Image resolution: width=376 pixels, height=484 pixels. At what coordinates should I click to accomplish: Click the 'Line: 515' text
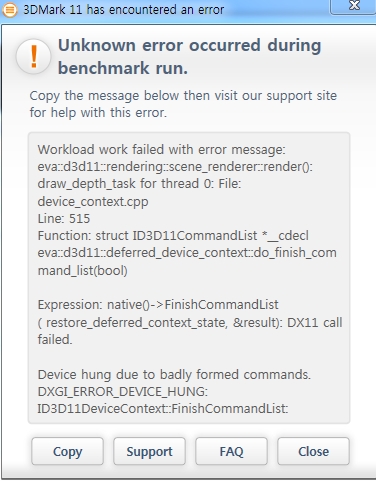pos(64,219)
